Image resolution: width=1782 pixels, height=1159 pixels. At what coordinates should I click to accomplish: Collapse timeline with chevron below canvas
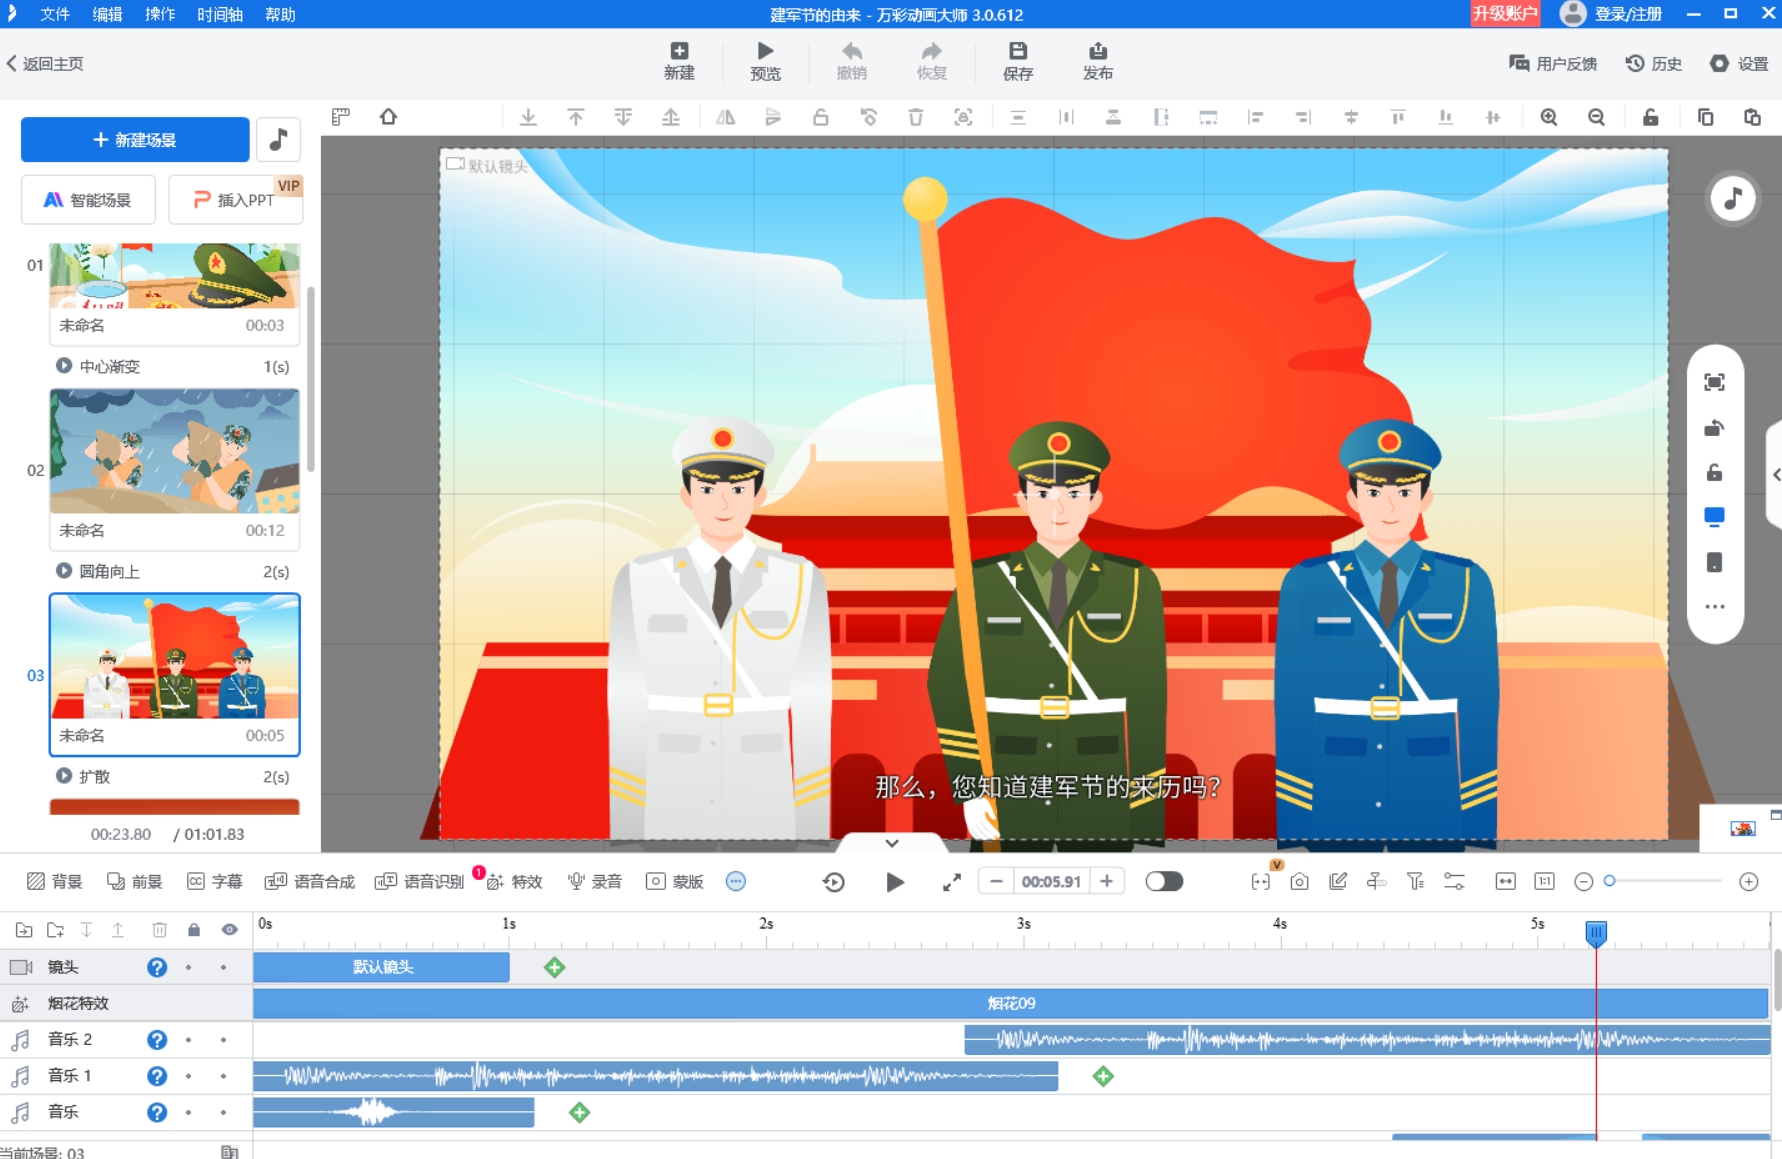892,843
